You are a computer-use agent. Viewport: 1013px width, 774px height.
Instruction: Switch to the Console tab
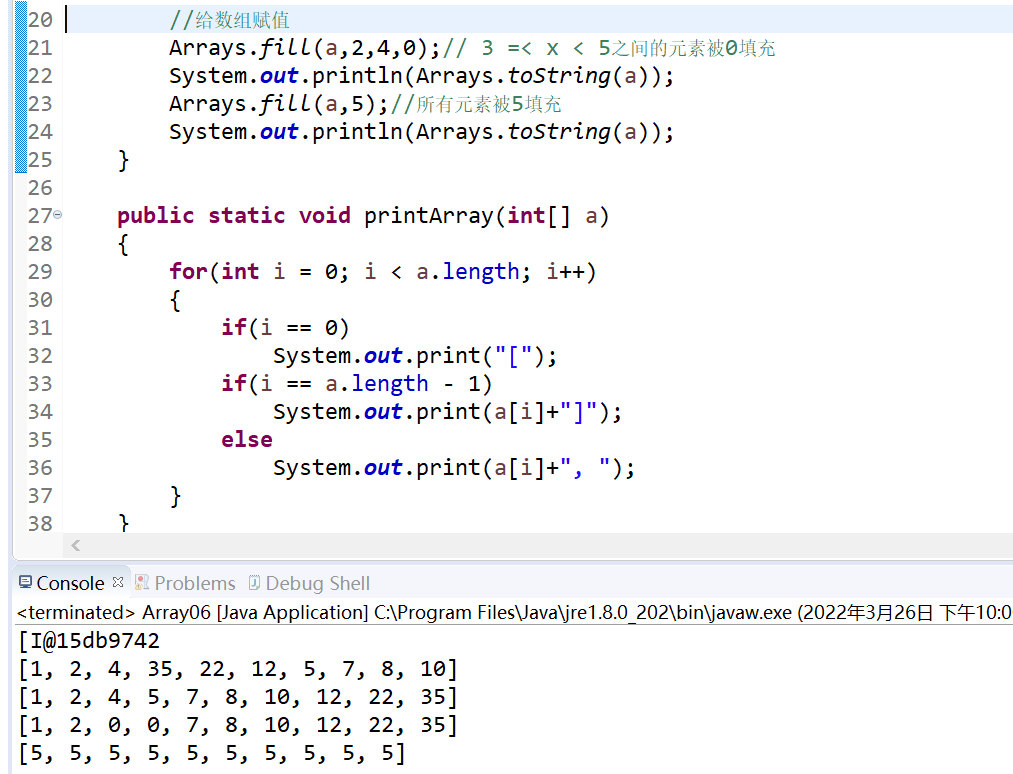pos(70,583)
